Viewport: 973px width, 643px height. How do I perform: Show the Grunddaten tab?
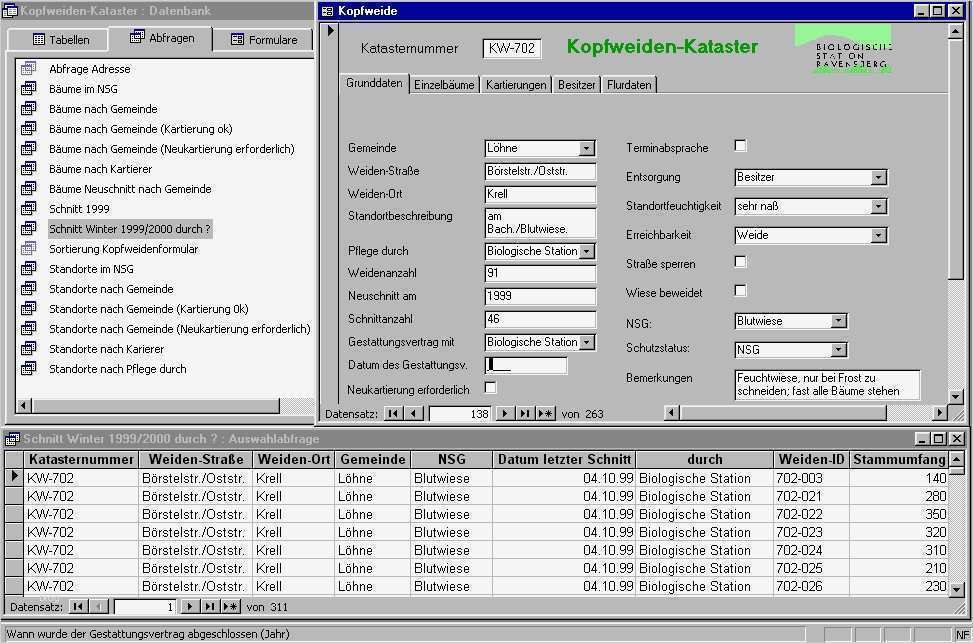(x=374, y=83)
